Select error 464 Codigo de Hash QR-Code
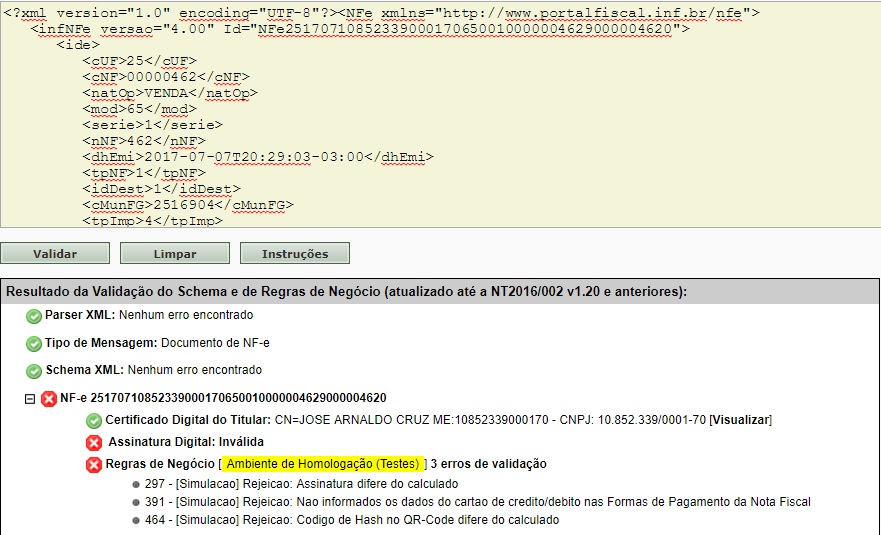Image resolution: width=881 pixels, height=535 pixels. tap(352, 520)
